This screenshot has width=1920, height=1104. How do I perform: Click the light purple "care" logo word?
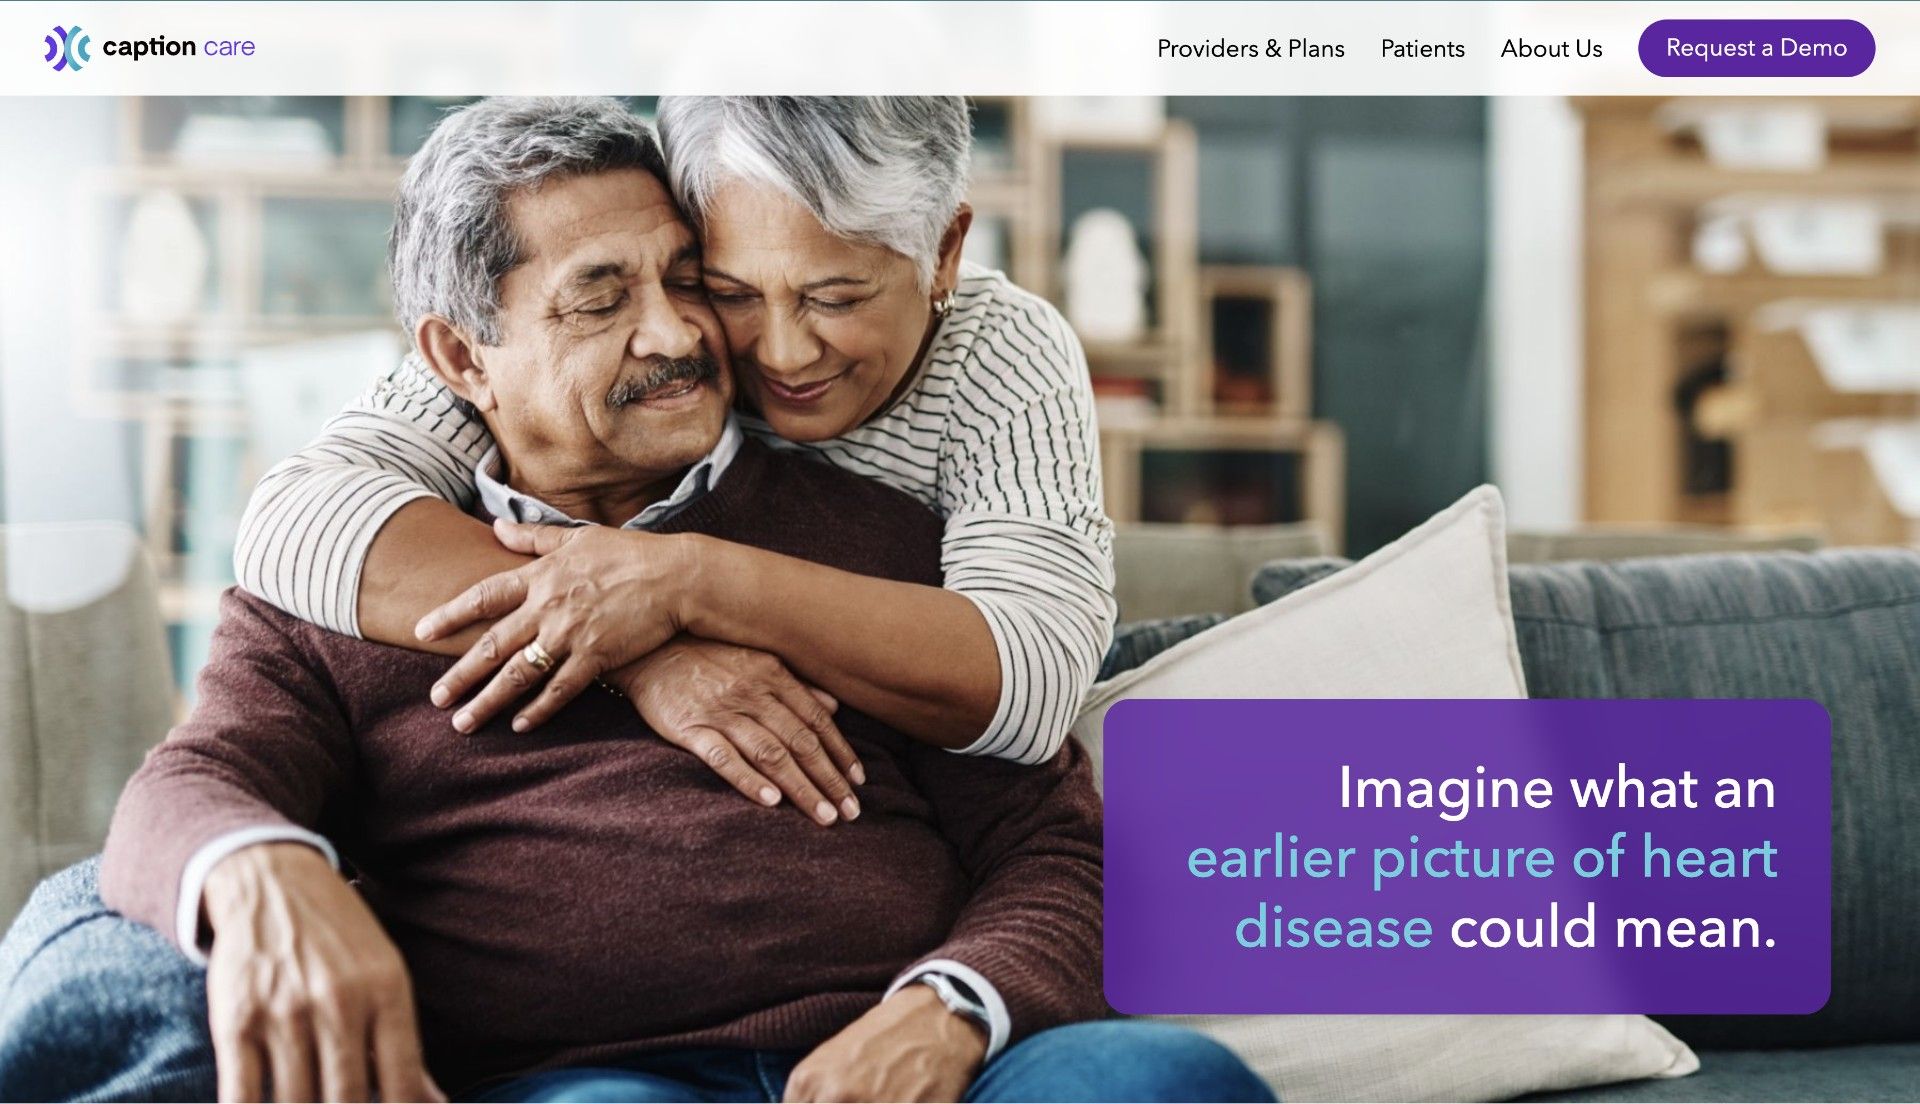coord(229,47)
